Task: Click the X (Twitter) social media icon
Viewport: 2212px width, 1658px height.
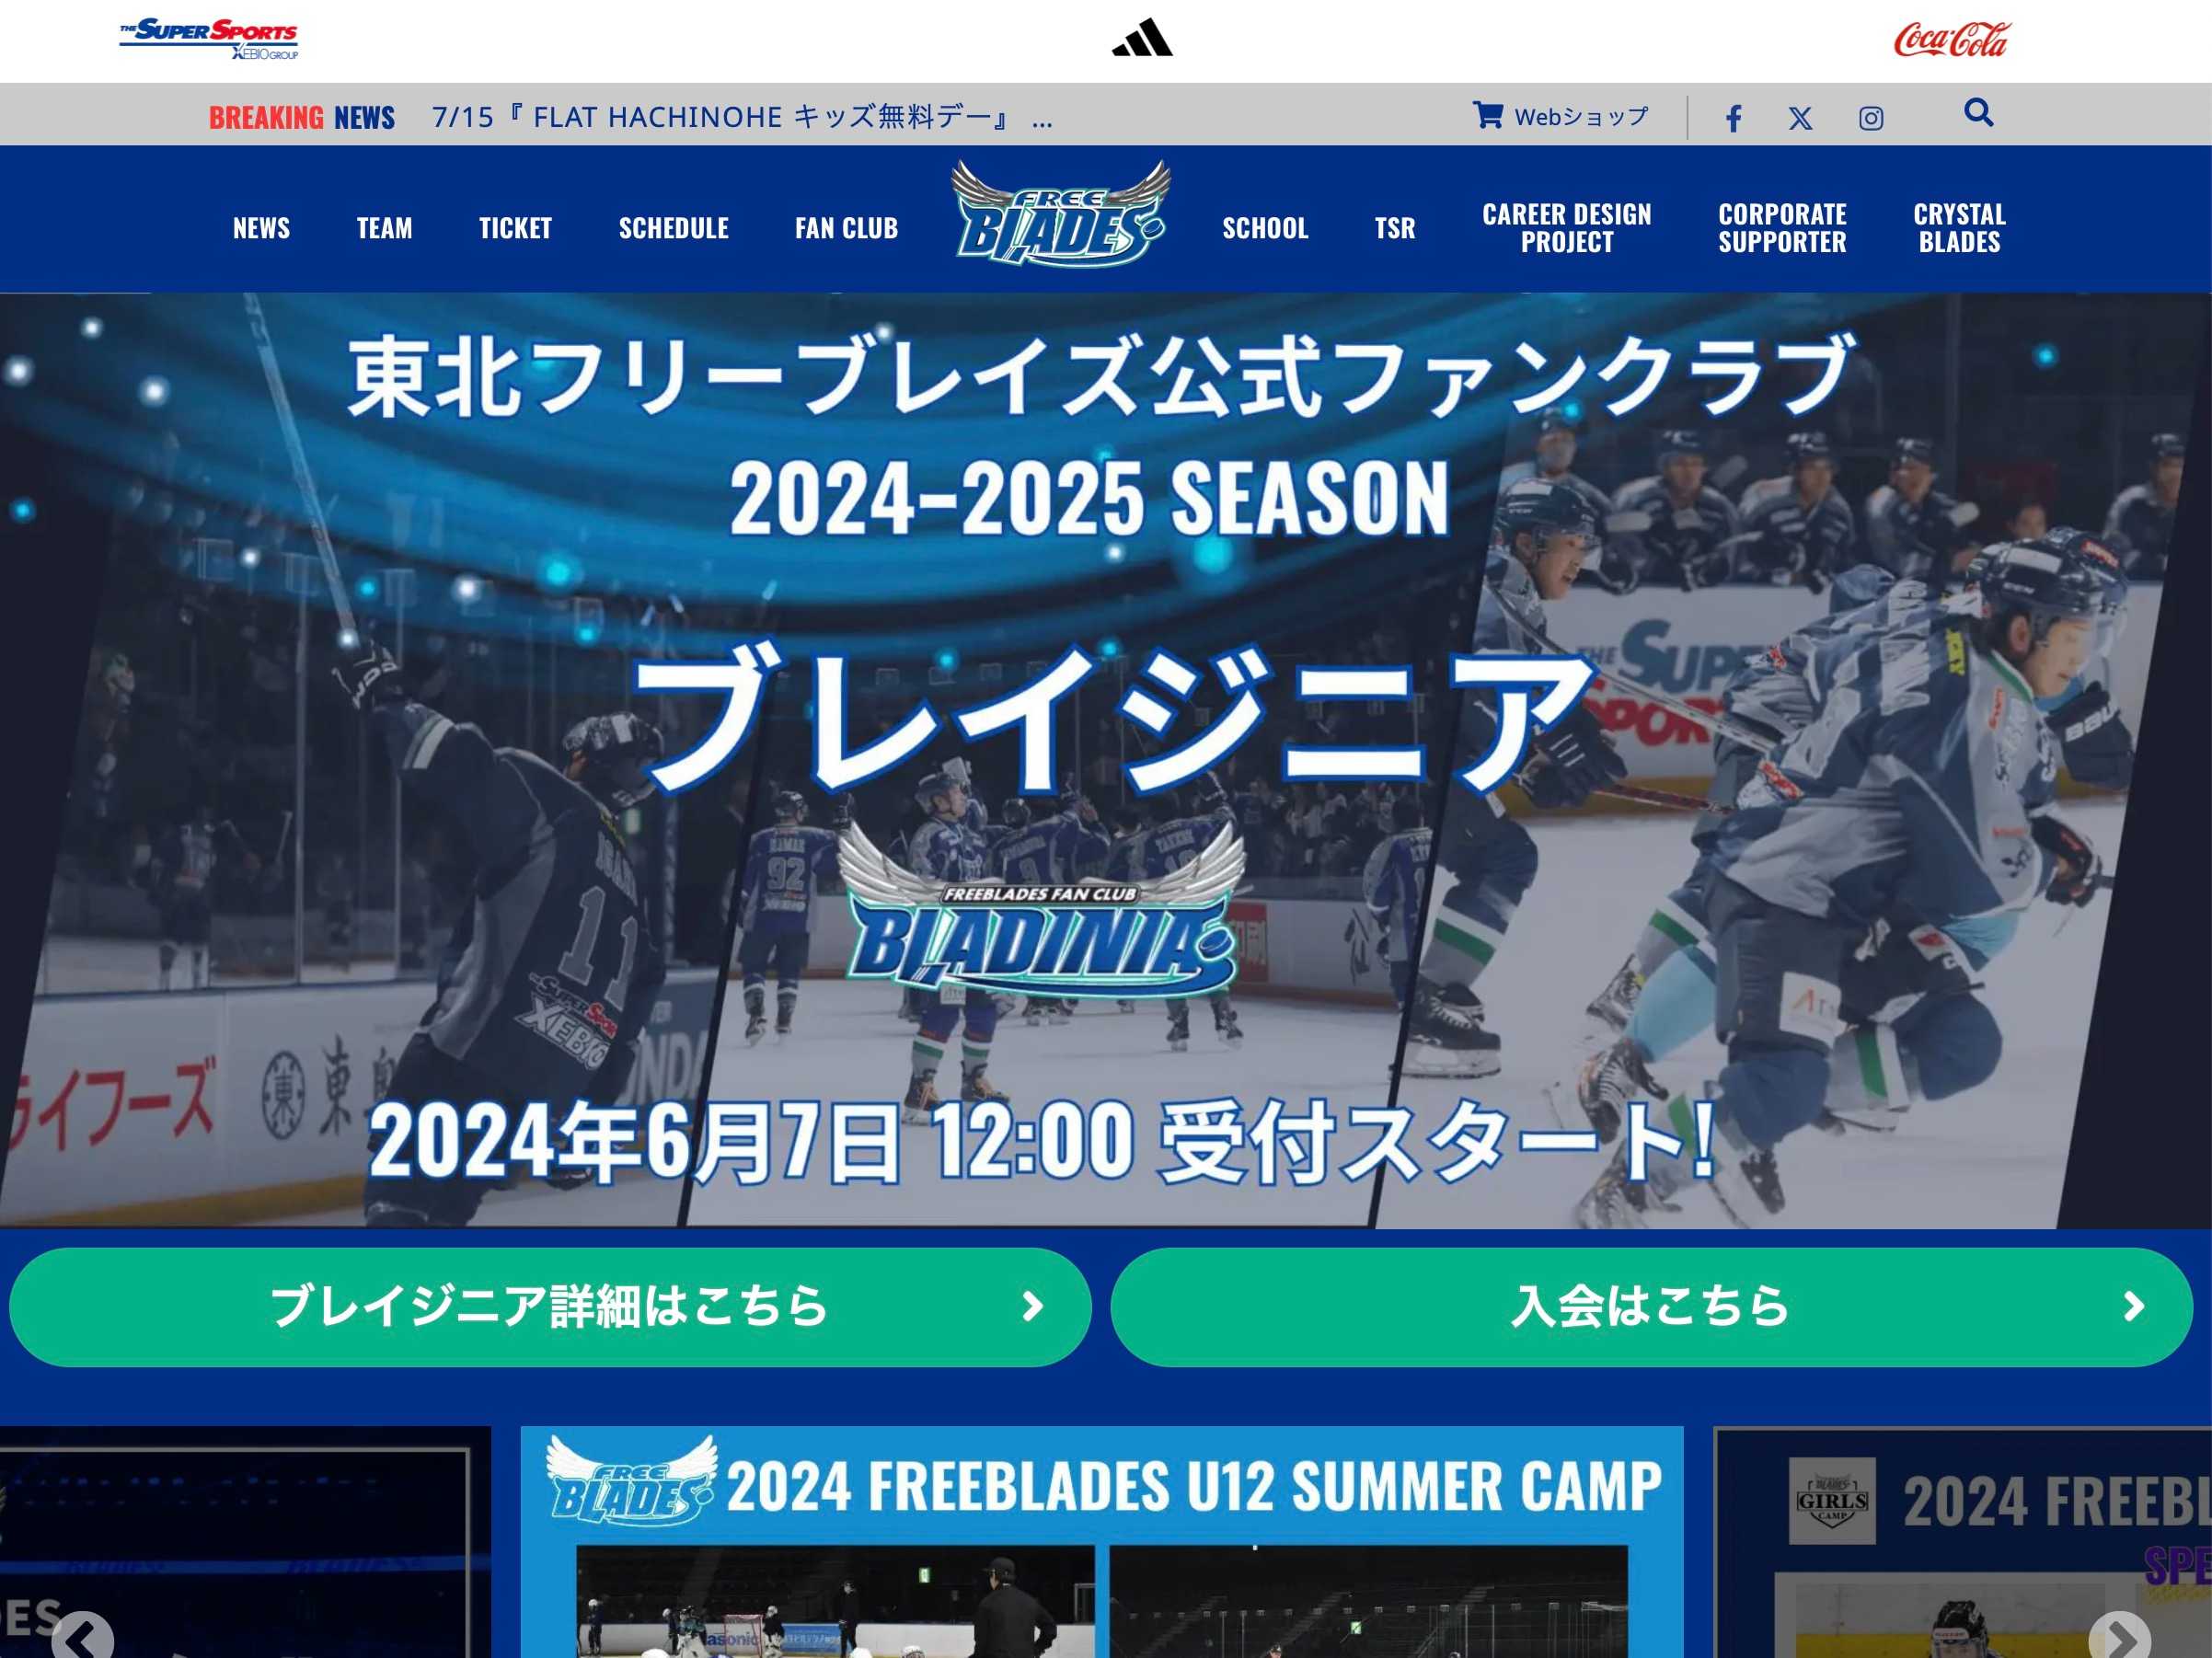Action: click(x=1801, y=117)
